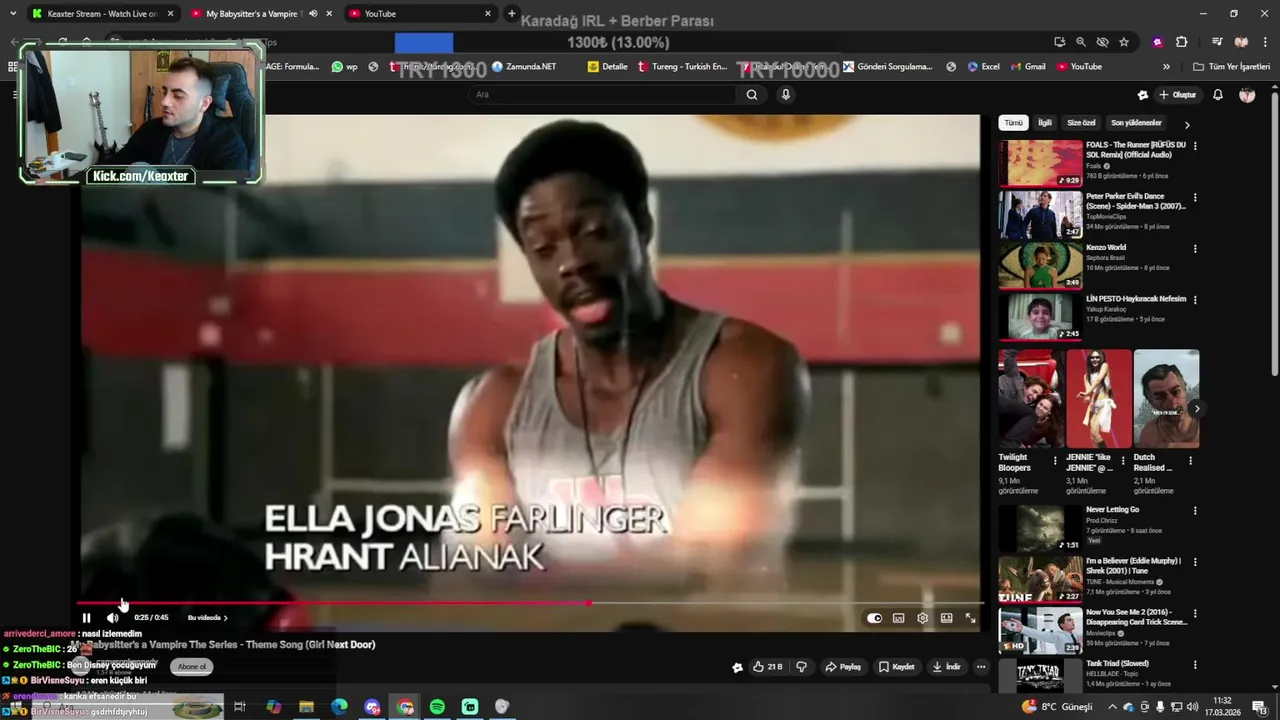Mute the video with the speaker icon
The height and width of the screenshot is (720, 1280).
[112, 618]
